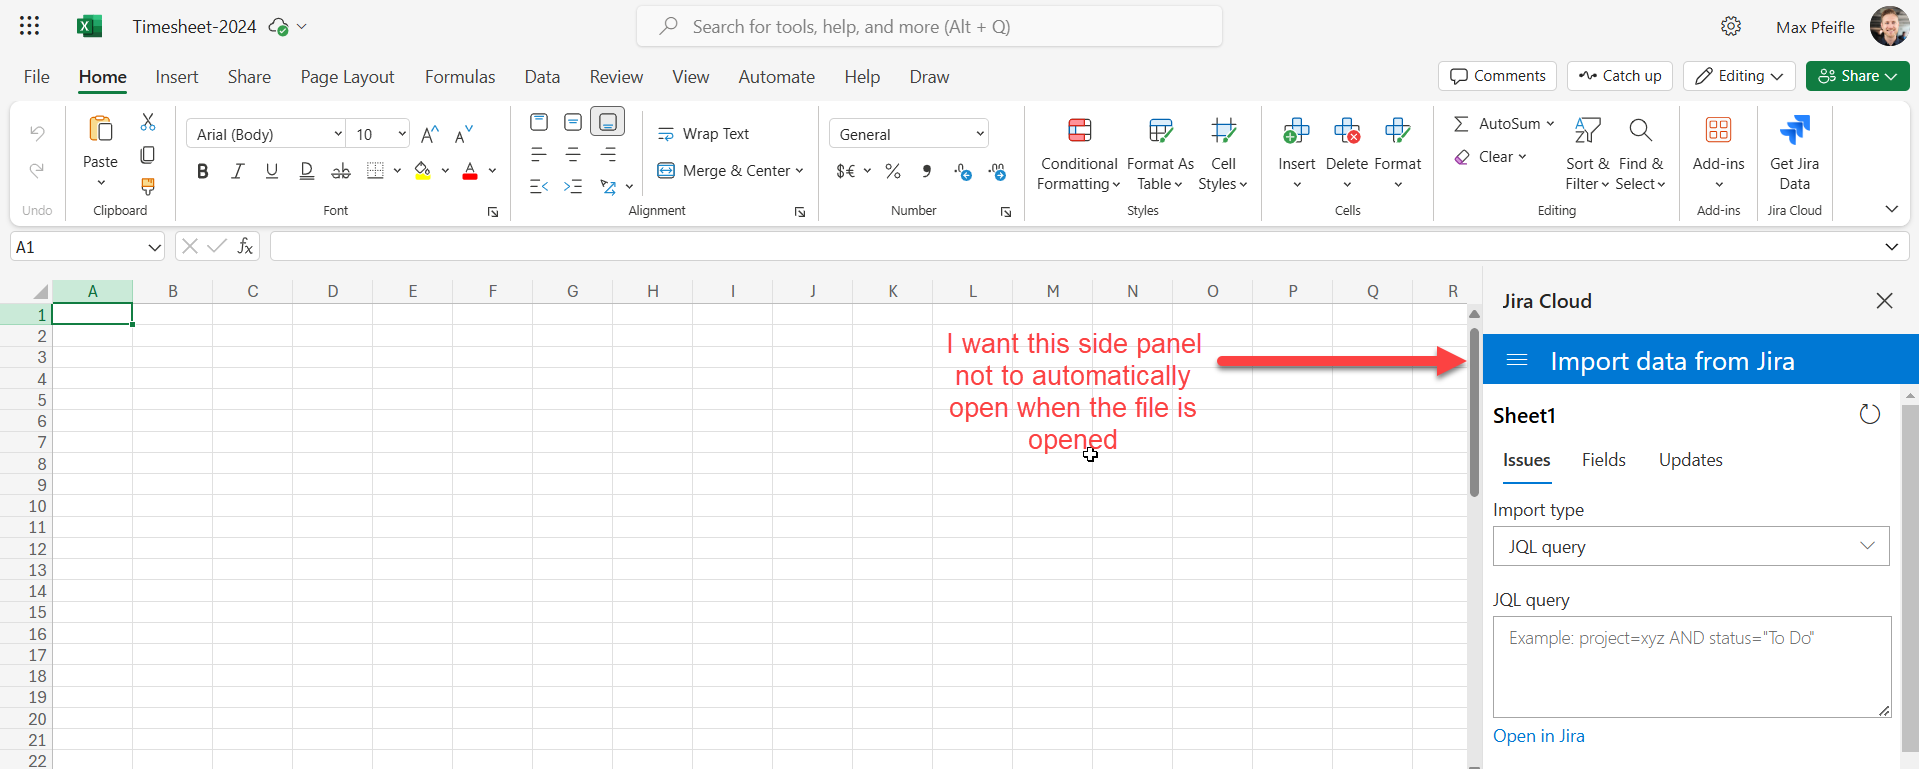Open the Add-ins ribbon button
This screenshot has width=1919, height=769.
pos(1718,152)
